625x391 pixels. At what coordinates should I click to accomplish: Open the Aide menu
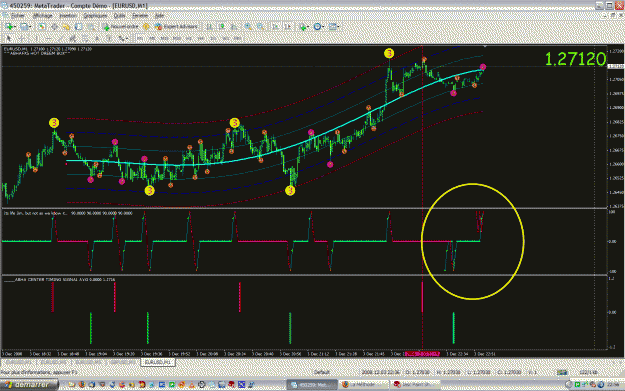pyautogui.click(x=159, y=16)
